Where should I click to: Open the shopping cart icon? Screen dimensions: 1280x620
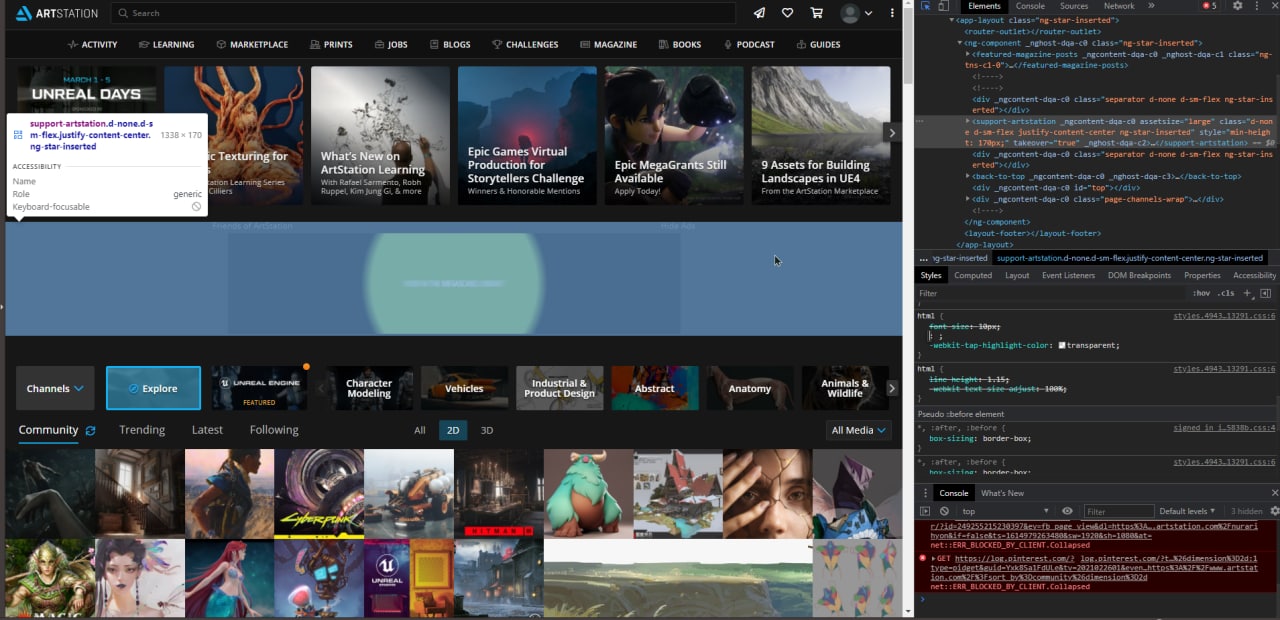coord(817,13)
